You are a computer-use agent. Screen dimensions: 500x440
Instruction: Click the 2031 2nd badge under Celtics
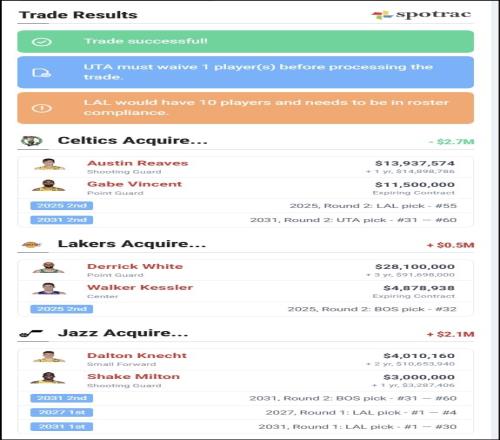pyautogui.click(x=62, y=220)
